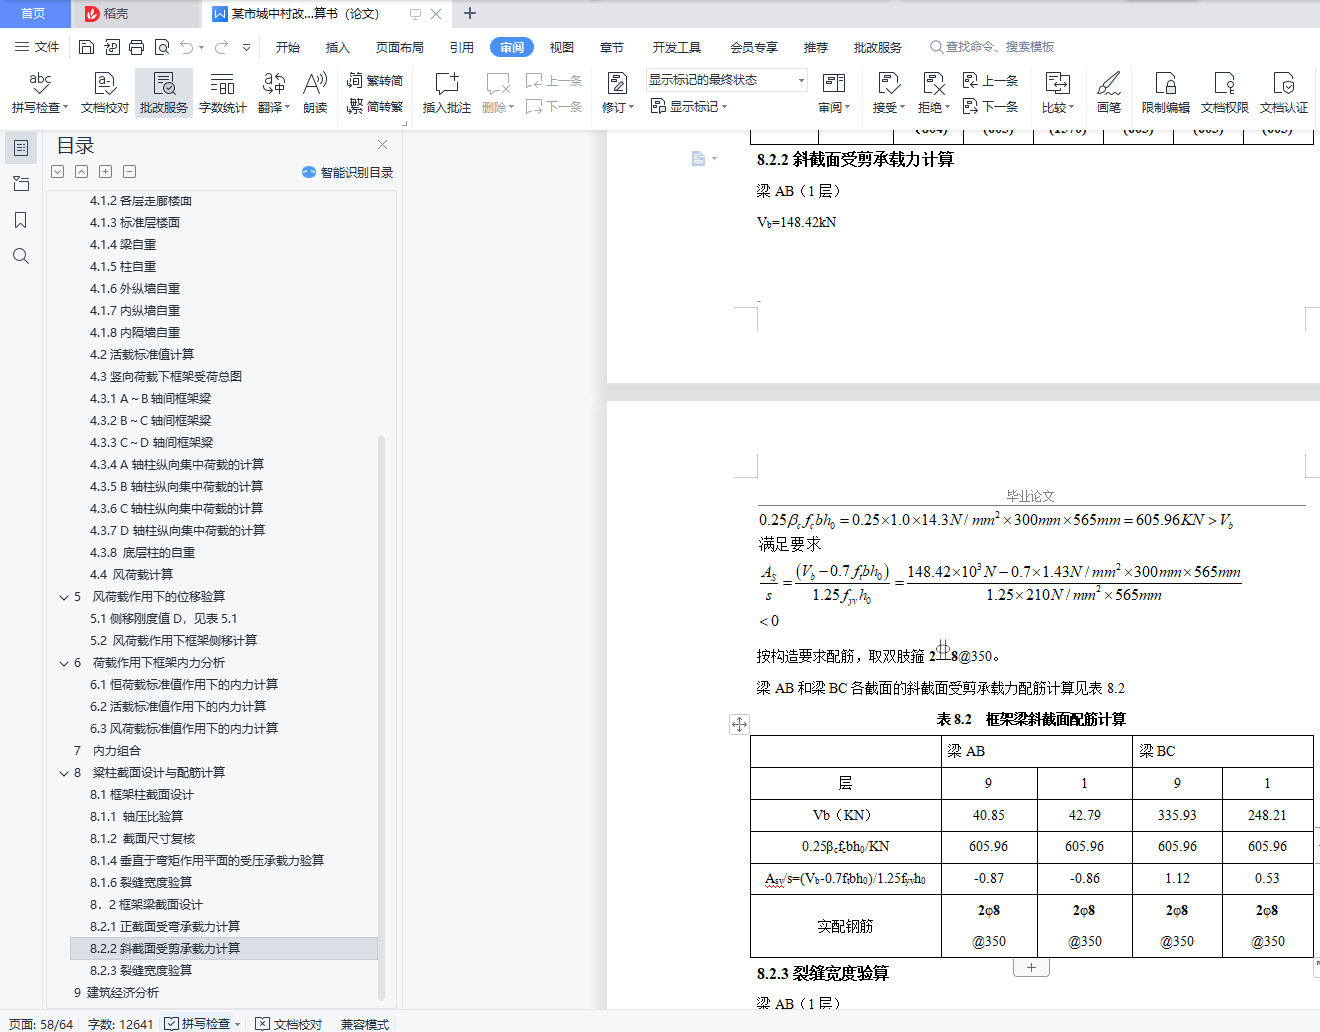
Task: Click the outline panel icon in left sidebar
Action: 20,148
